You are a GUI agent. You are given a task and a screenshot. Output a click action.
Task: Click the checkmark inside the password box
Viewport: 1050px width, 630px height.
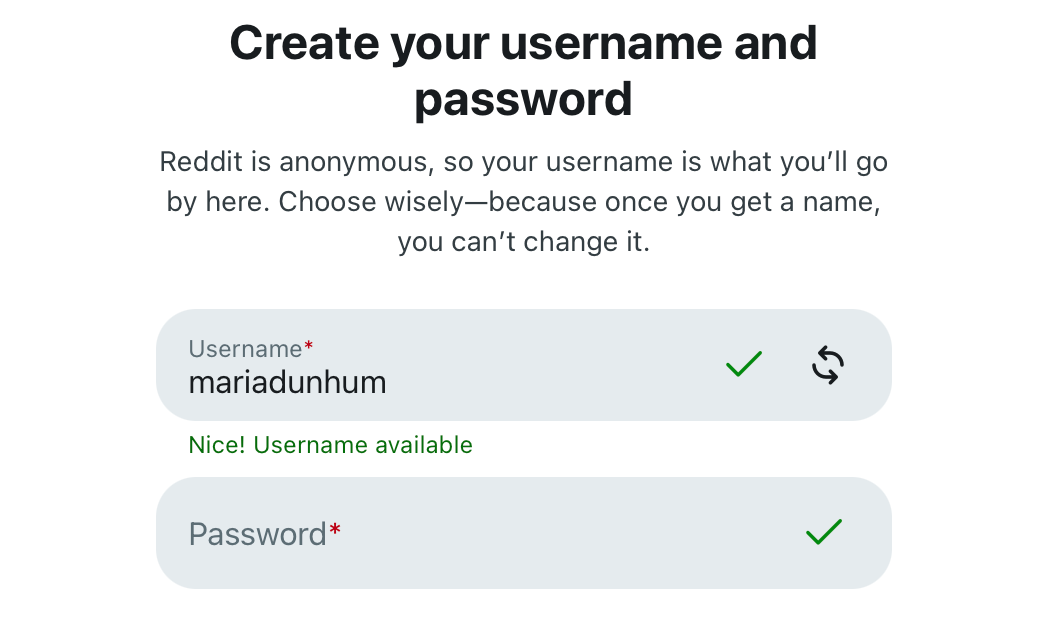[x=824, y=532]
